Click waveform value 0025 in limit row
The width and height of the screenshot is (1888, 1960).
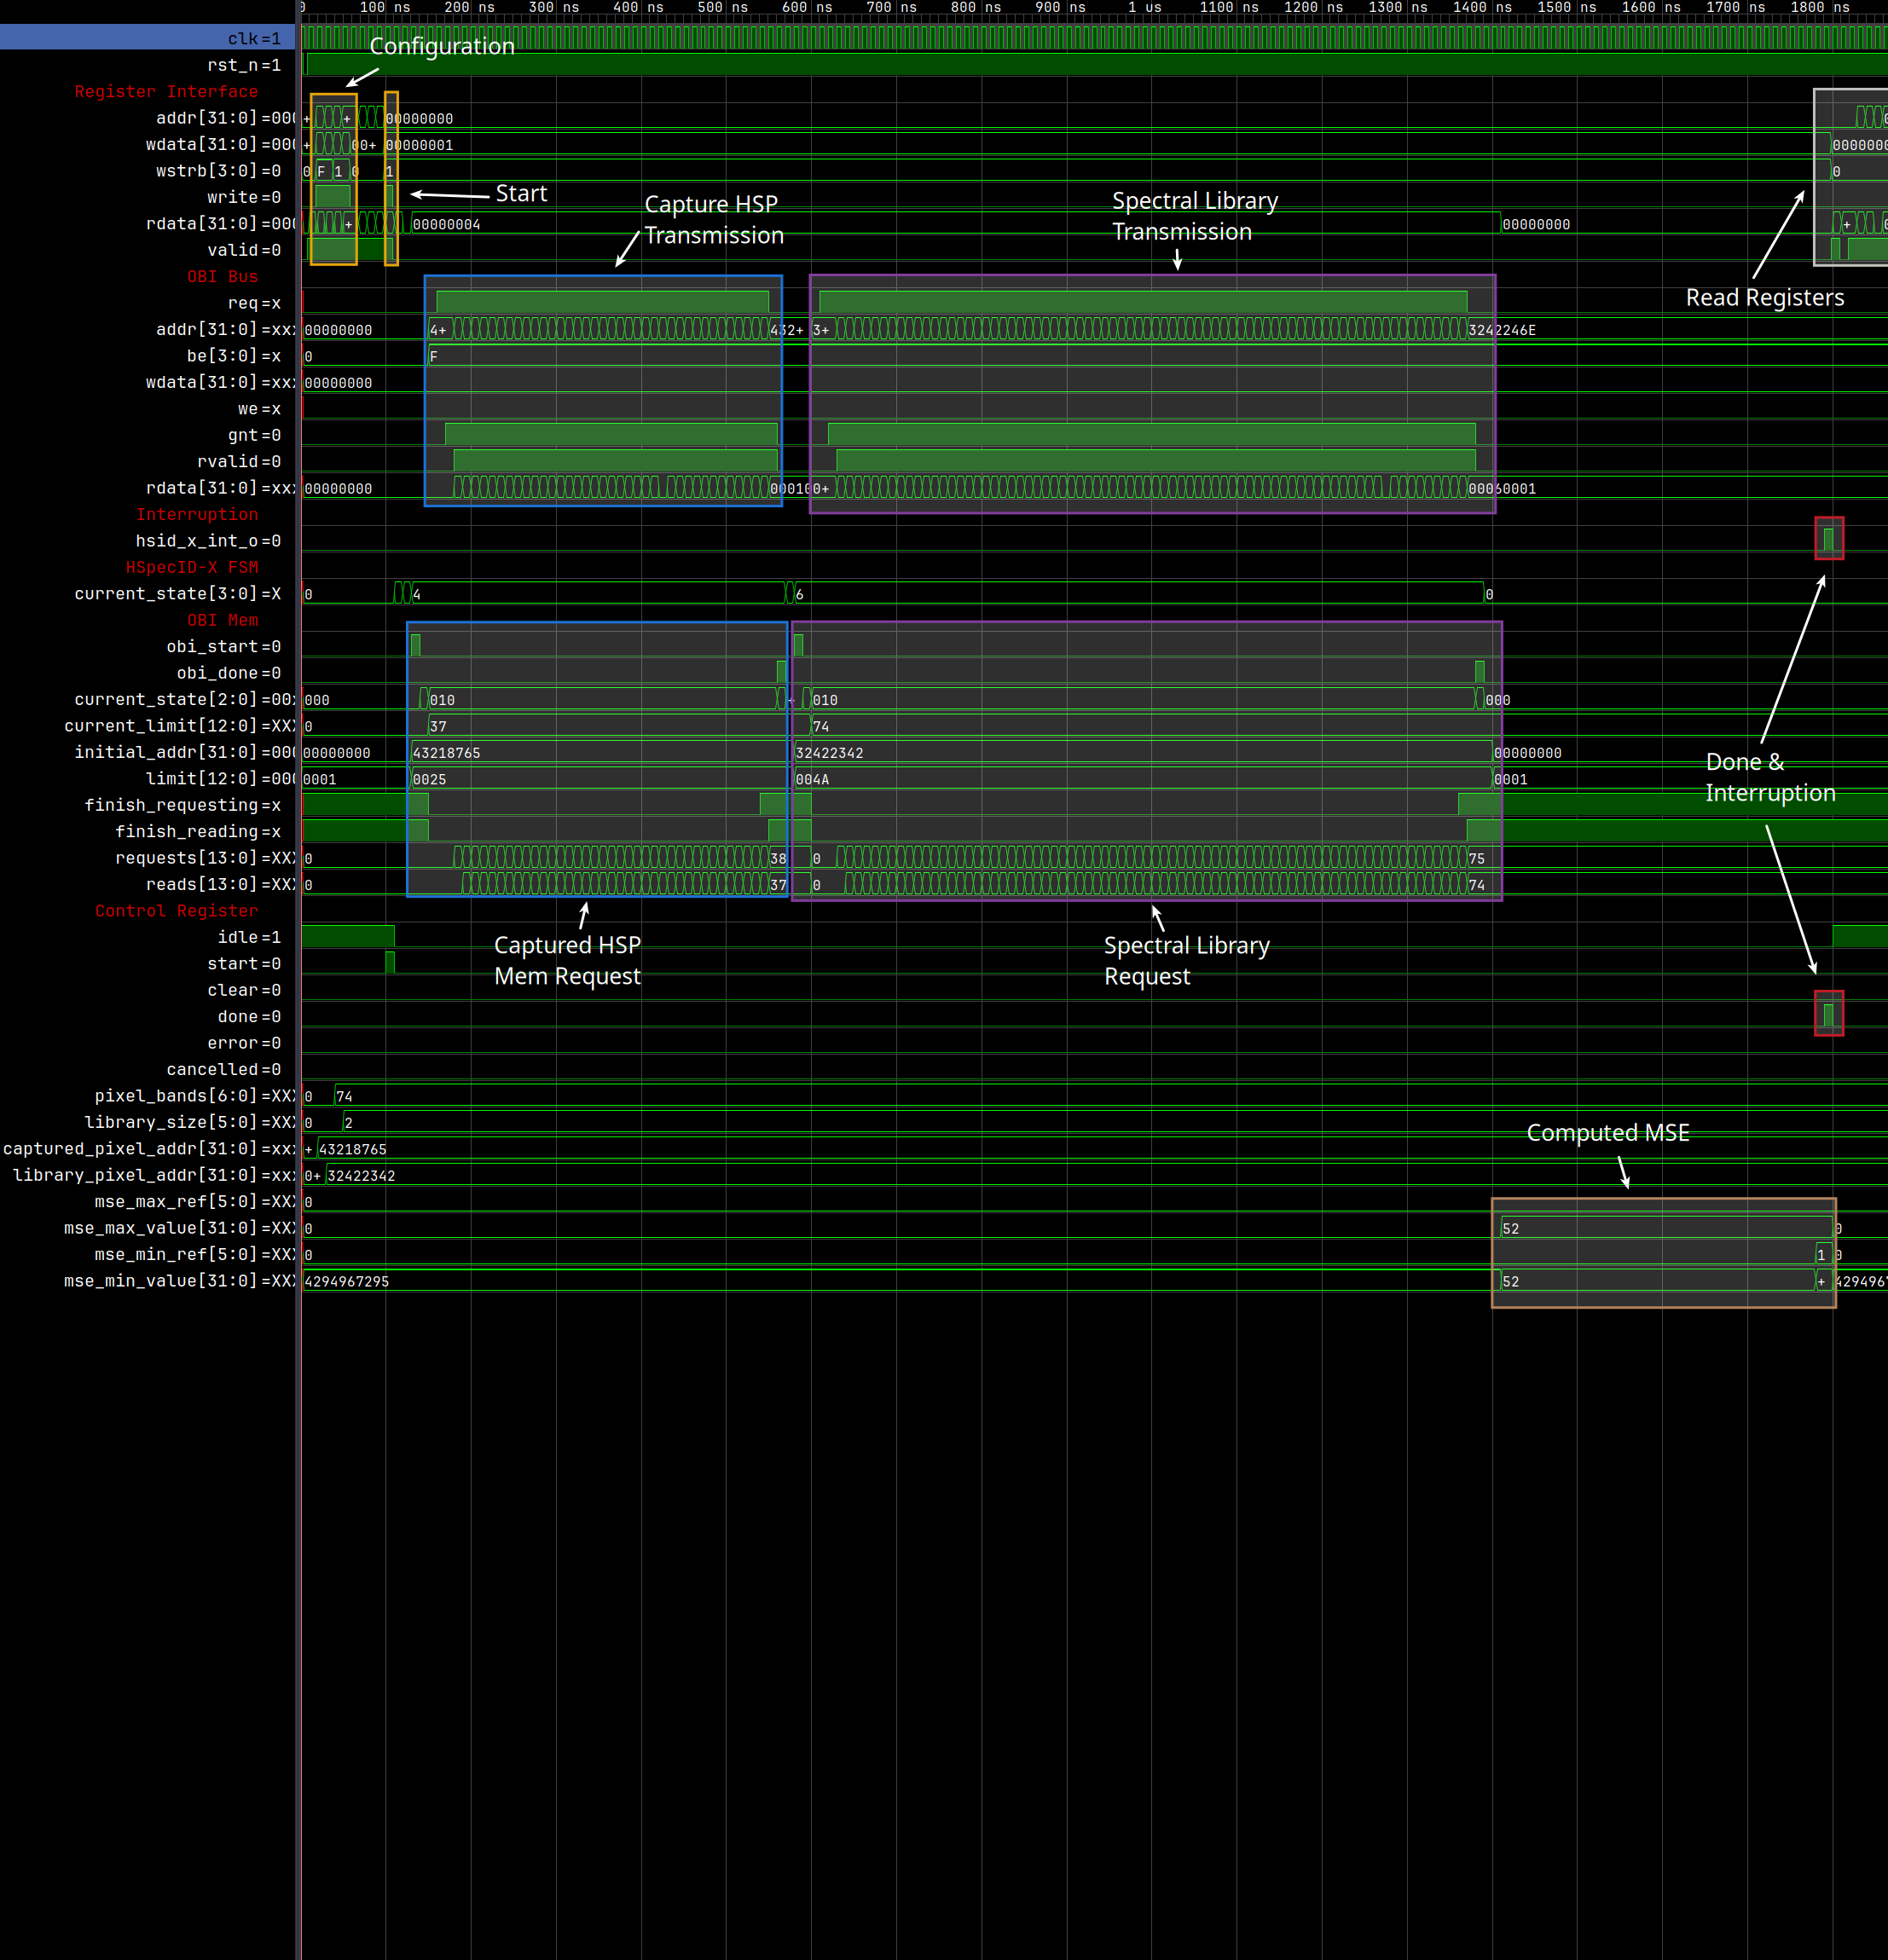pyautogui.click(x=429, y=779)
